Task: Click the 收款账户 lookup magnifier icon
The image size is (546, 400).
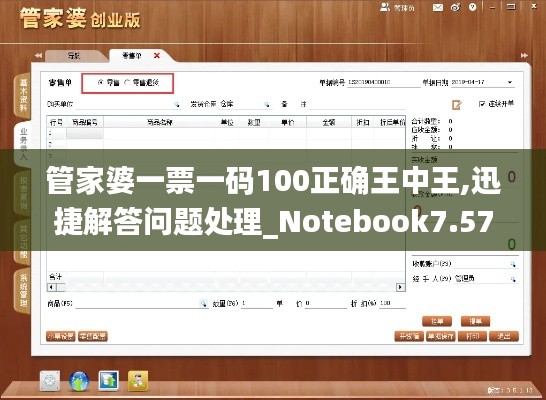Action: pos(513,265)
